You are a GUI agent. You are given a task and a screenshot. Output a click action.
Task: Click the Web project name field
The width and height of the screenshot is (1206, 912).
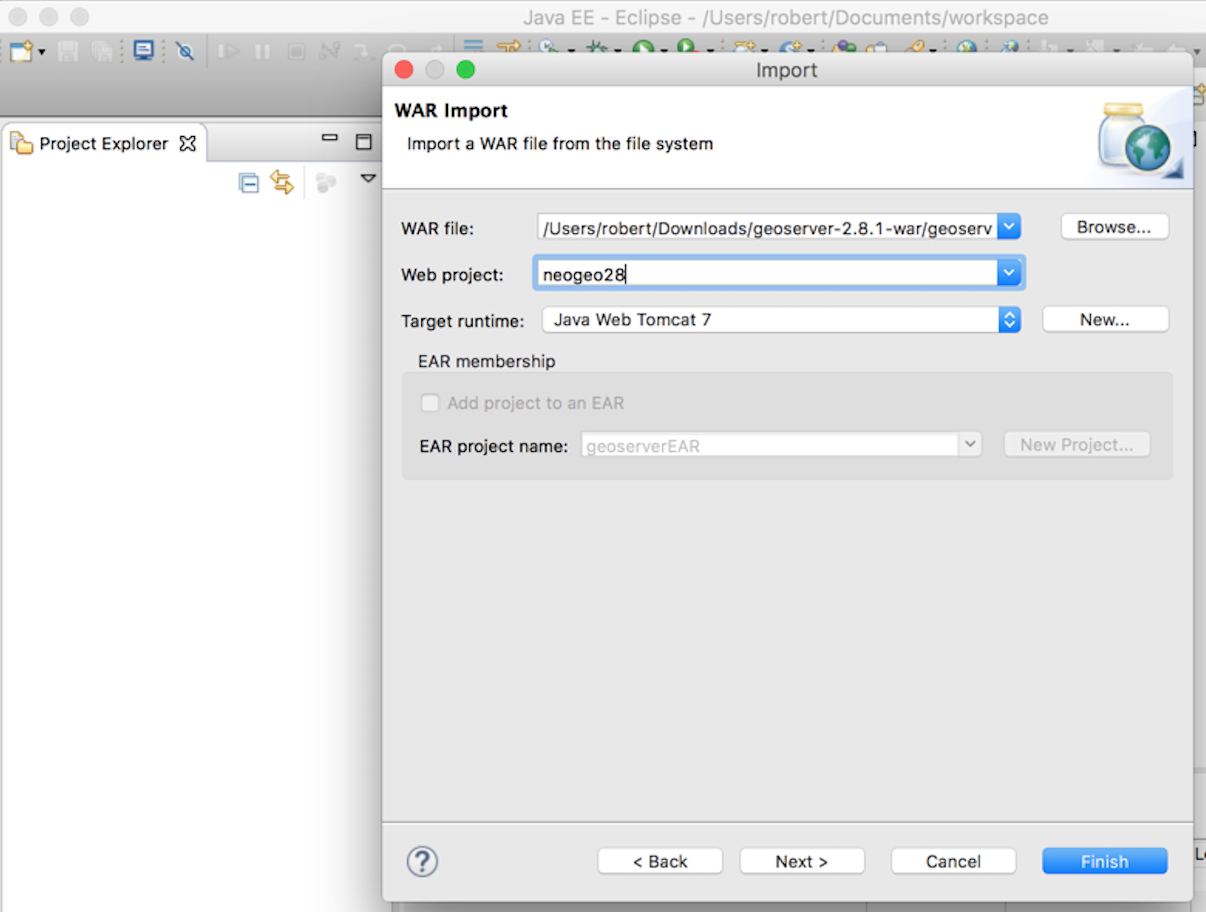(x=766, y=274)
